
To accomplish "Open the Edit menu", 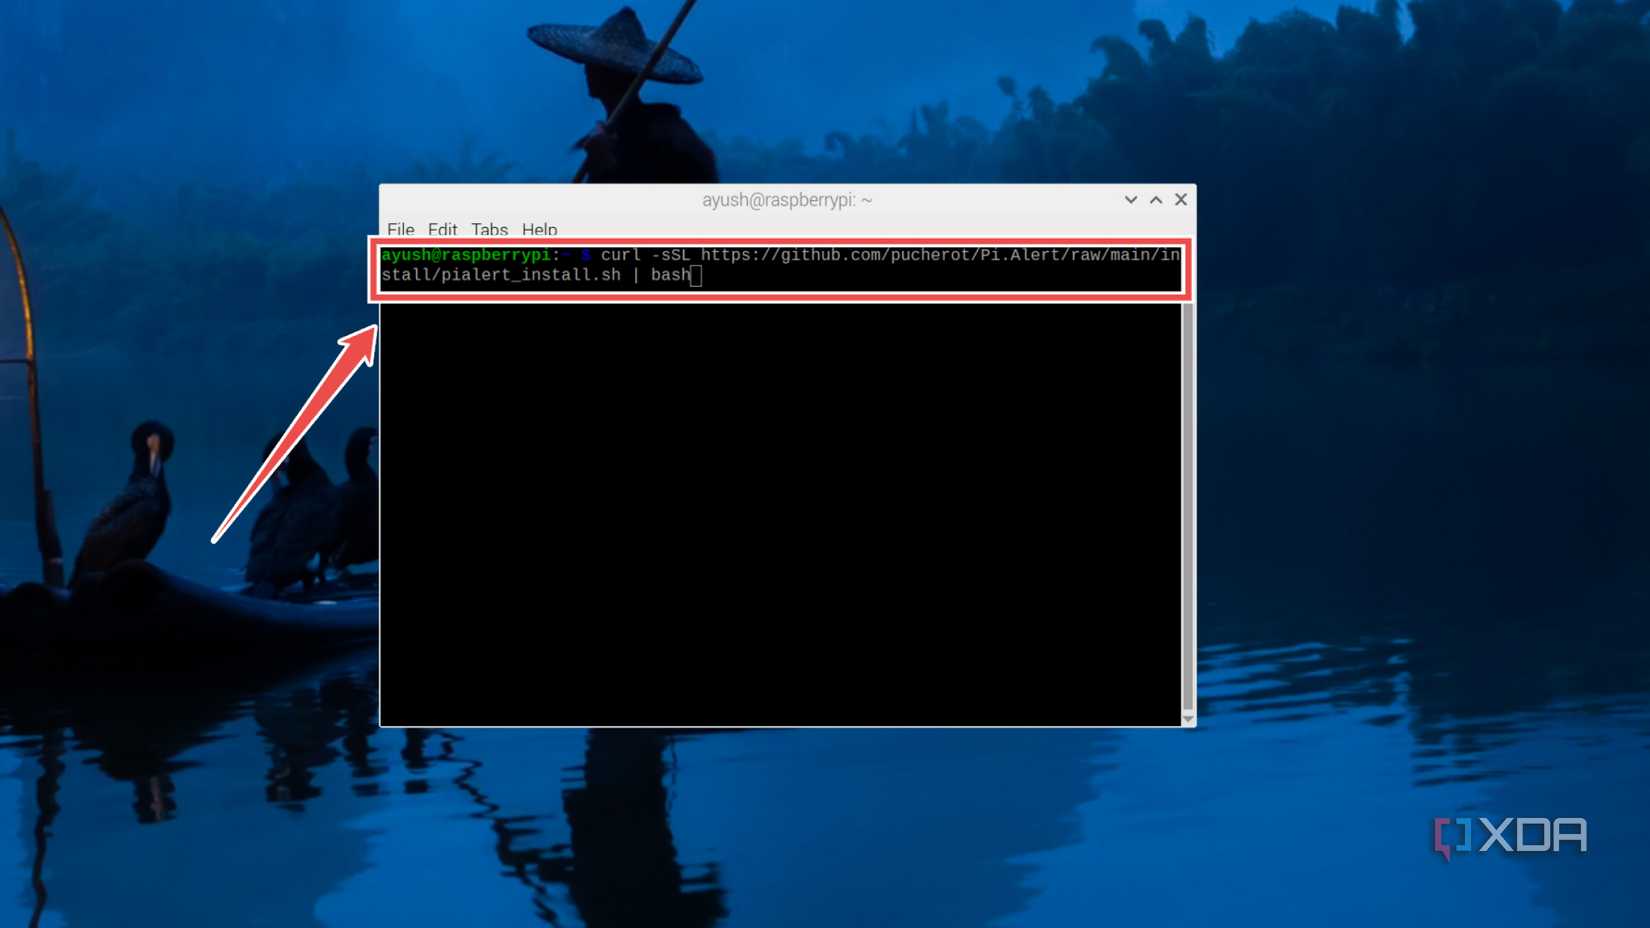I will click(x=443, y=230).
